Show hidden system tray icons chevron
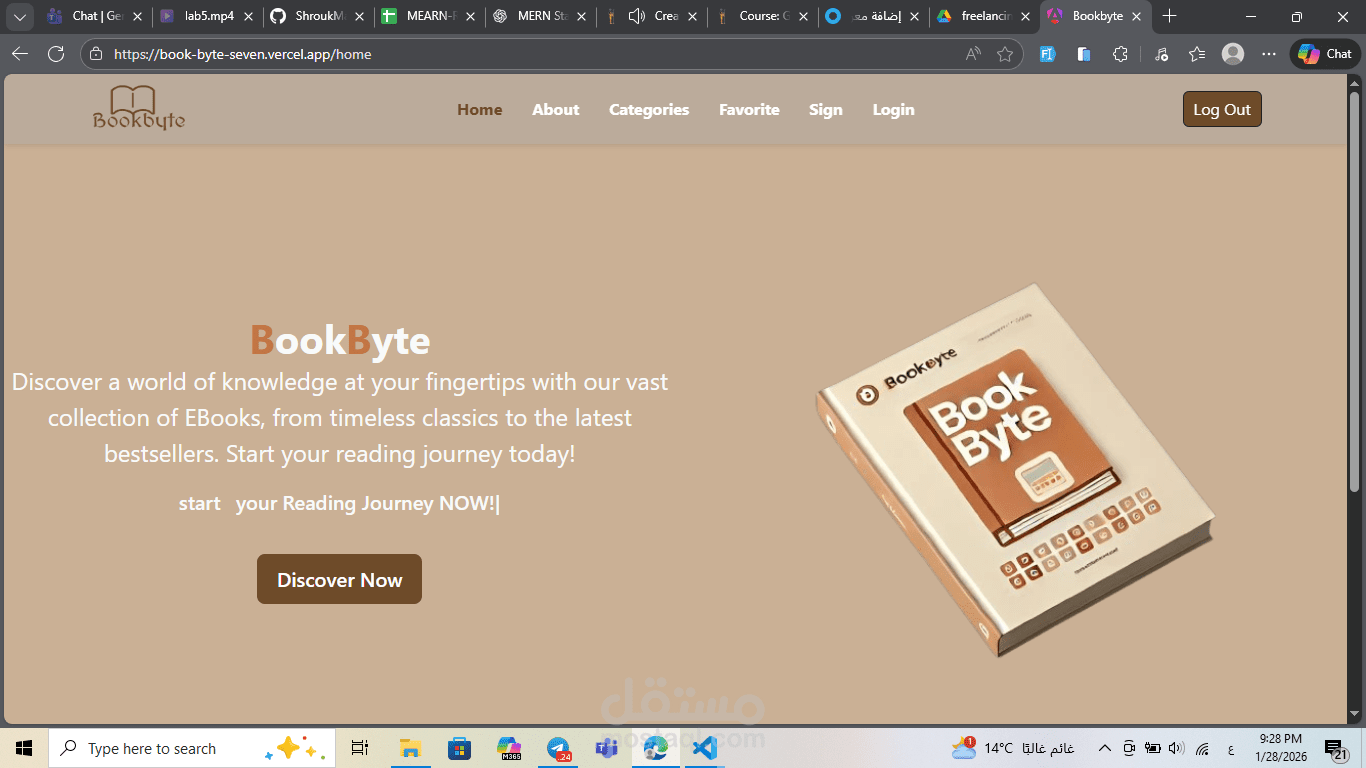 1104,748
